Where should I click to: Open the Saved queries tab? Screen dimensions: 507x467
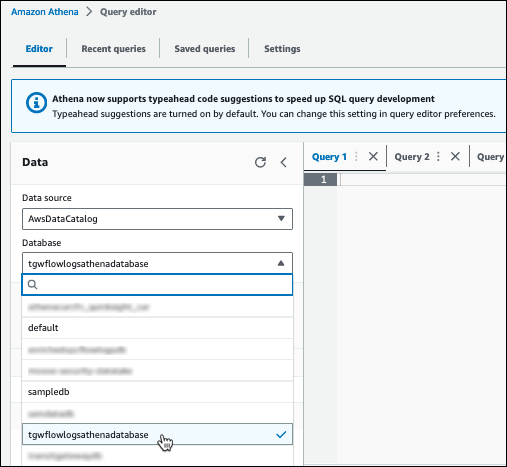coord(205,49)
